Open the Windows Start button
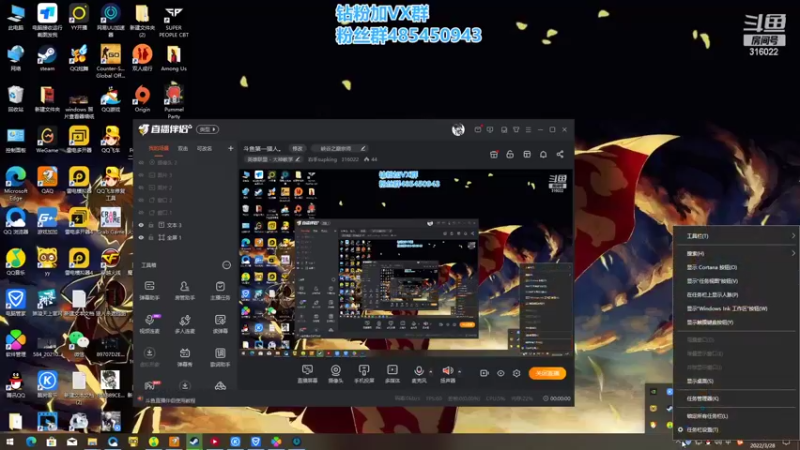The width and height of the screenshot is (800, 450). [10, 442]
